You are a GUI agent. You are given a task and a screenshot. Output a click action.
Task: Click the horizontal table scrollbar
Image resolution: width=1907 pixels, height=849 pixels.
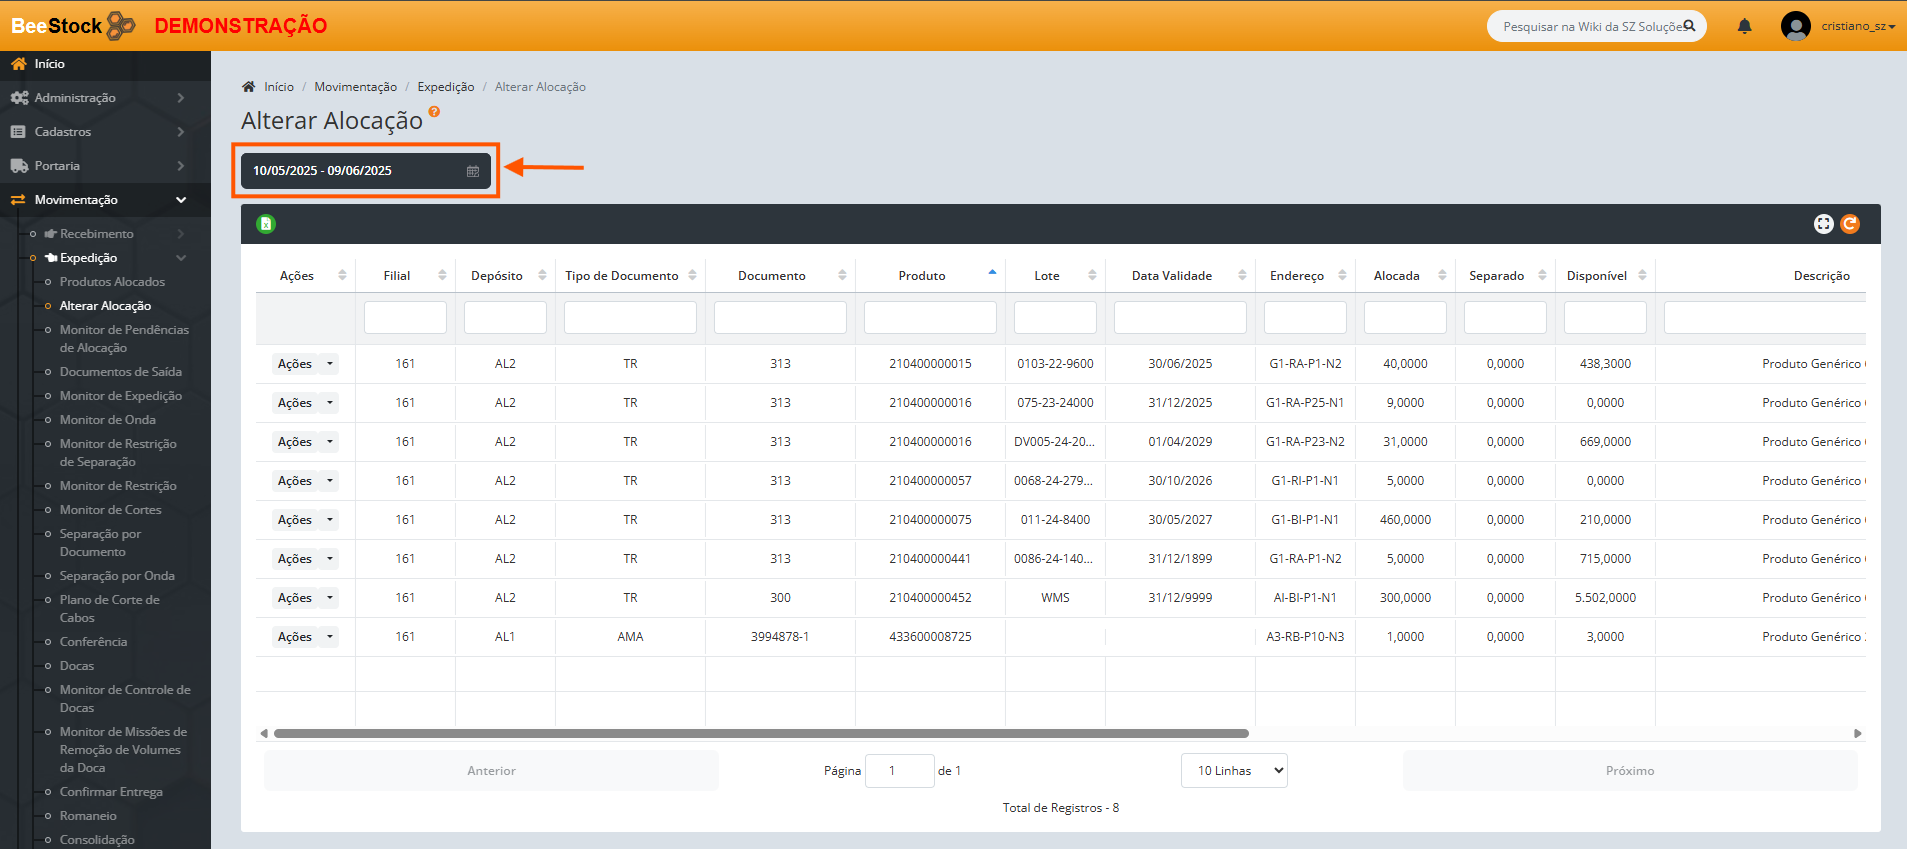pos(760,734)
